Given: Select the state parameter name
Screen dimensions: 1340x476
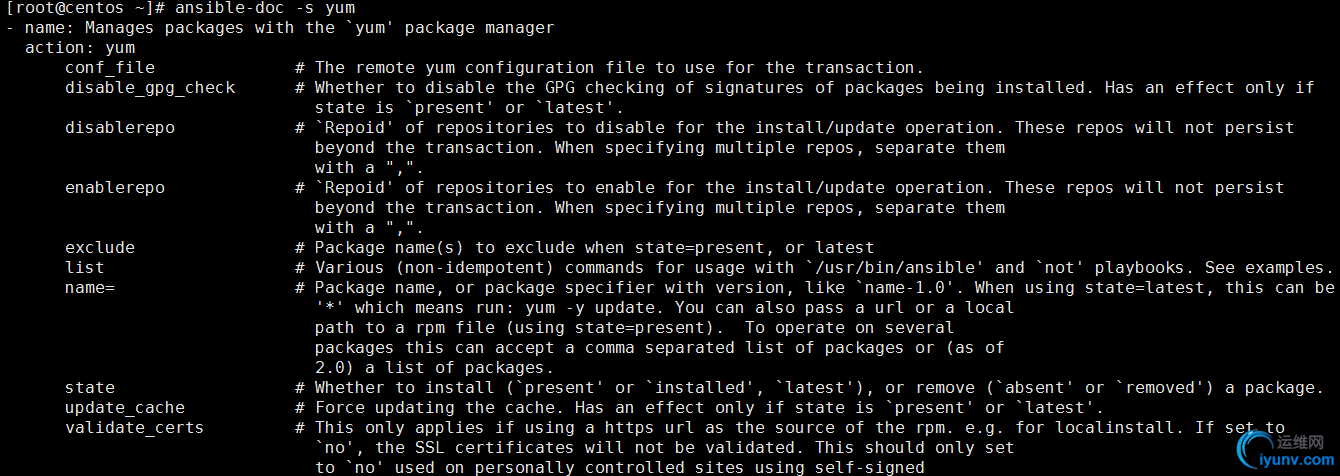Looking at the screenshot, I should pyautogui.click(x=90, y=388).
